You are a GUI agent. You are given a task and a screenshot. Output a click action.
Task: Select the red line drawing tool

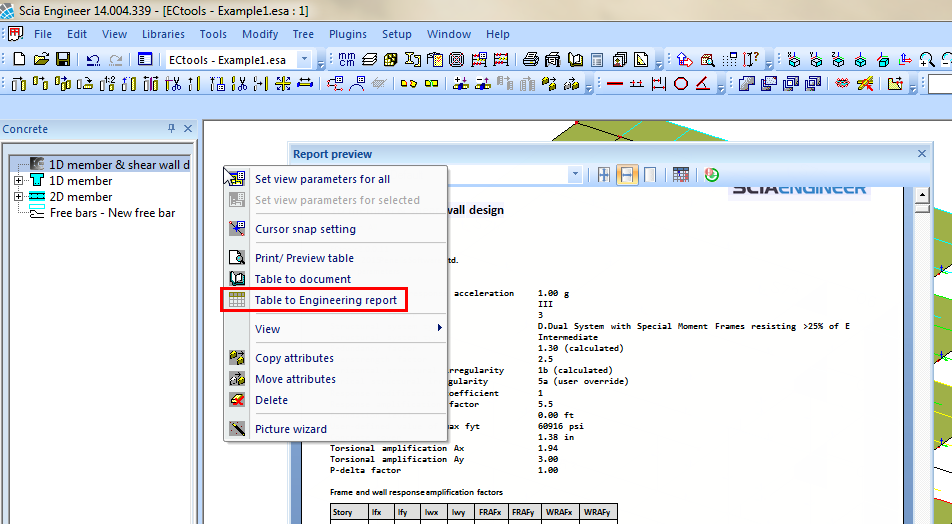tap(615, 83)
